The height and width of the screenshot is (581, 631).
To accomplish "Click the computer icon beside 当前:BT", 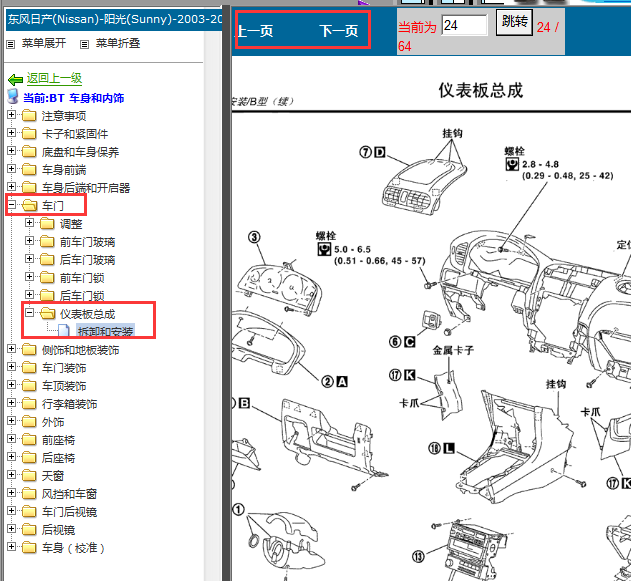I will click(x=13, y=97).
